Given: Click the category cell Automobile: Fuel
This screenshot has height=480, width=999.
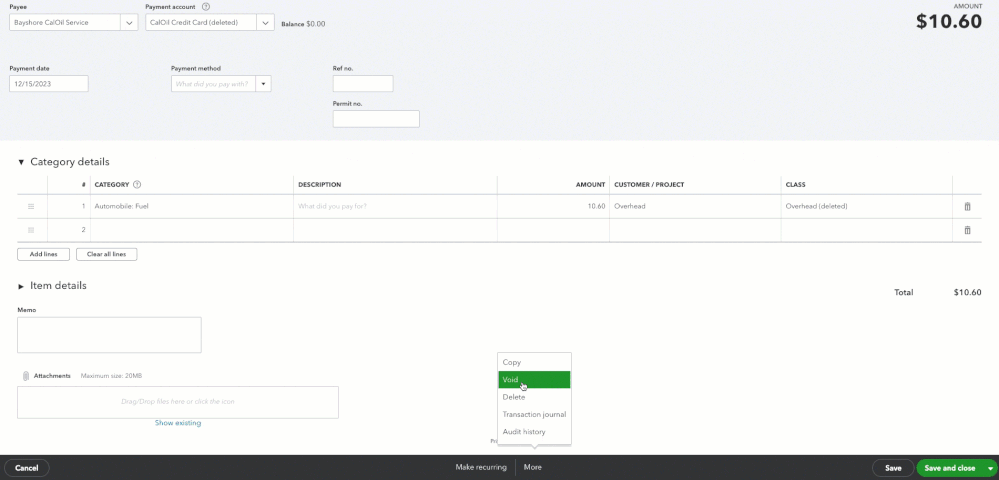Looking at the screenshot, I should [x=192, y=207].
